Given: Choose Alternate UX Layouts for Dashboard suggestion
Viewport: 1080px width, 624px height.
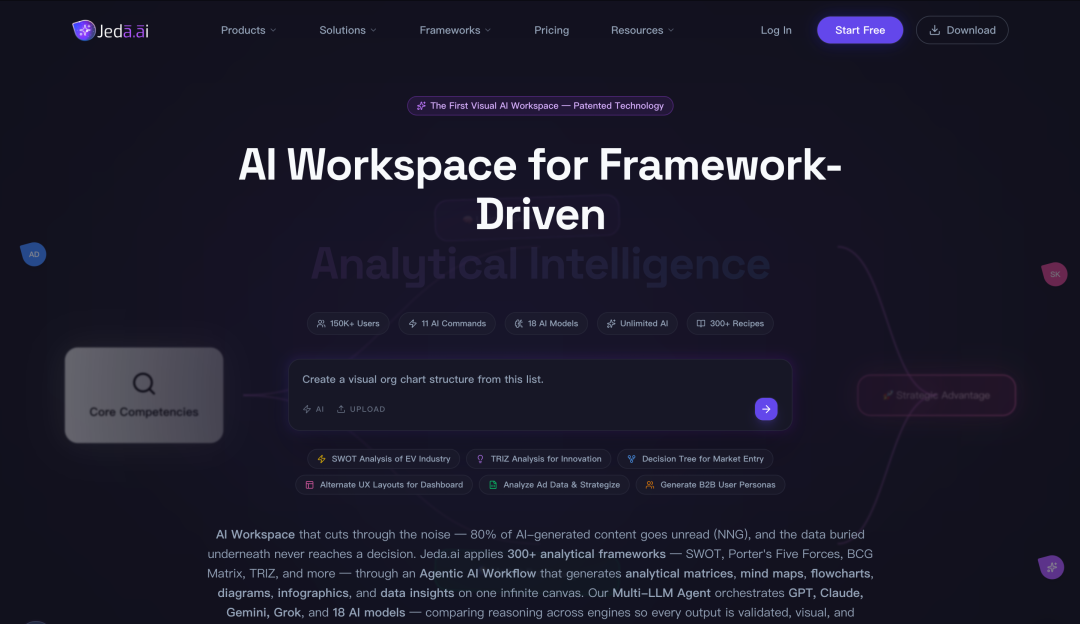Looking at the screenshot, I should (x=384, y=485).
